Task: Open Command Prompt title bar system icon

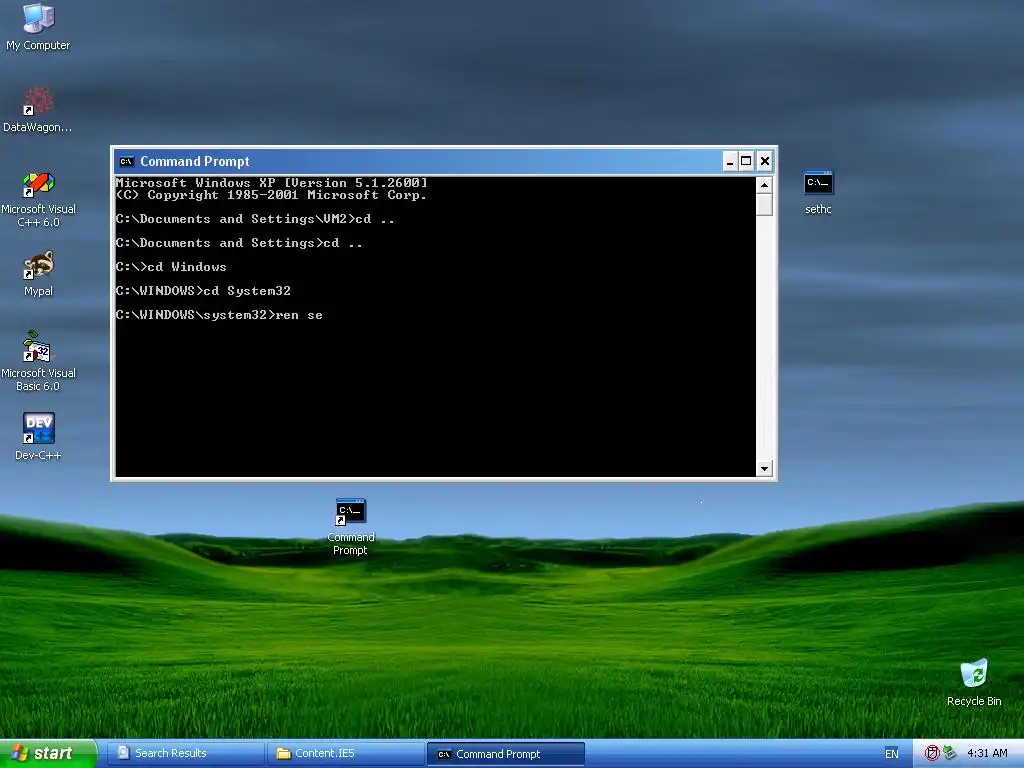Action: coord(127,161)
